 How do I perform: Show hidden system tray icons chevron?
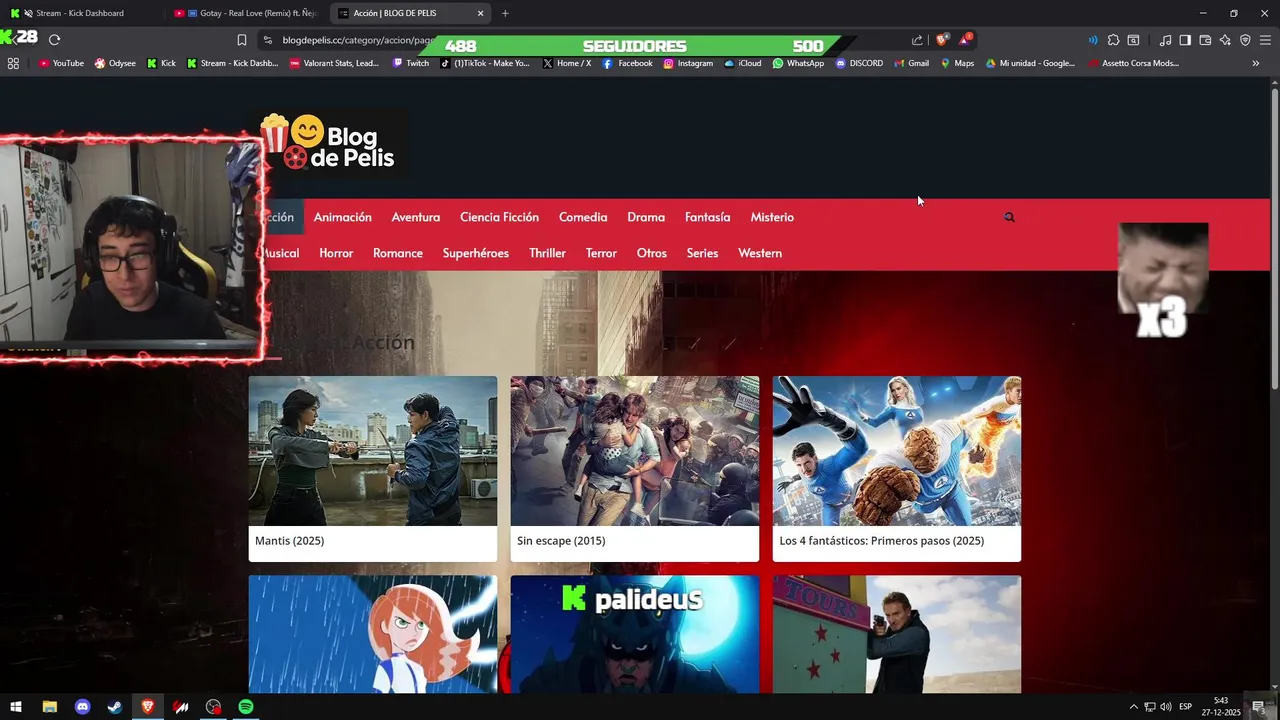(x=1133, y=707)
